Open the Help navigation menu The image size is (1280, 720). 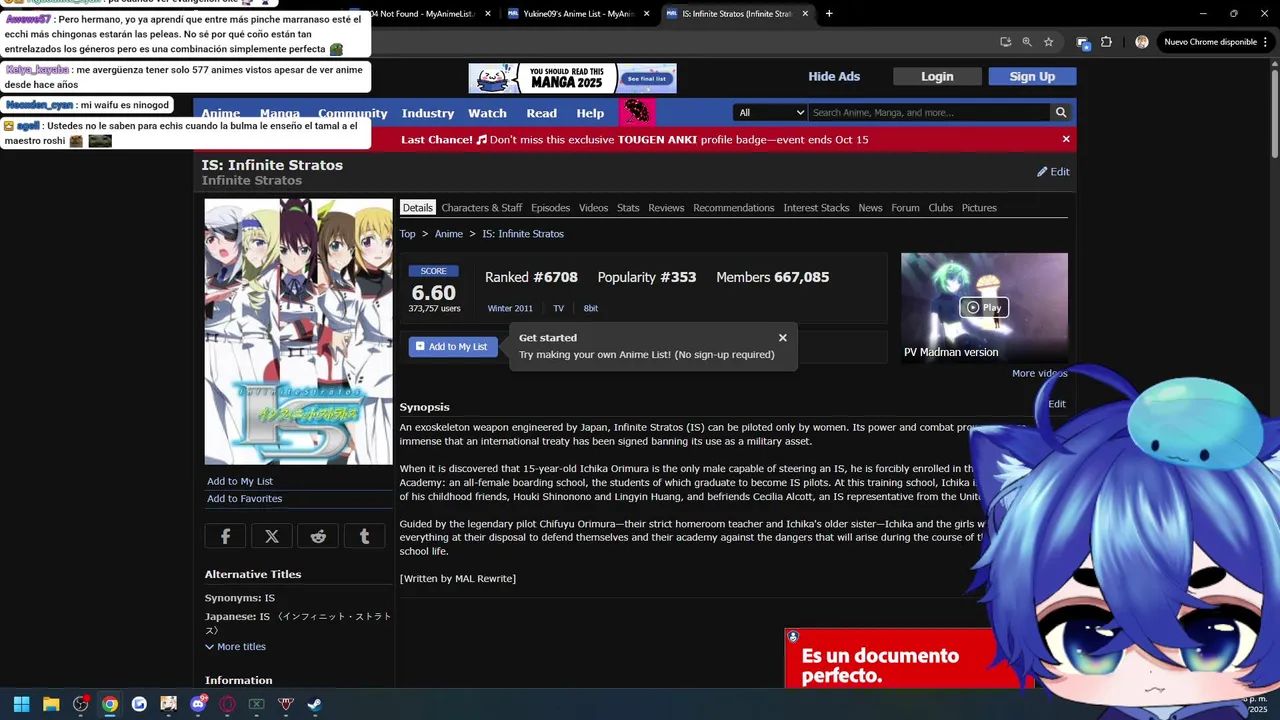pos(590,113)
